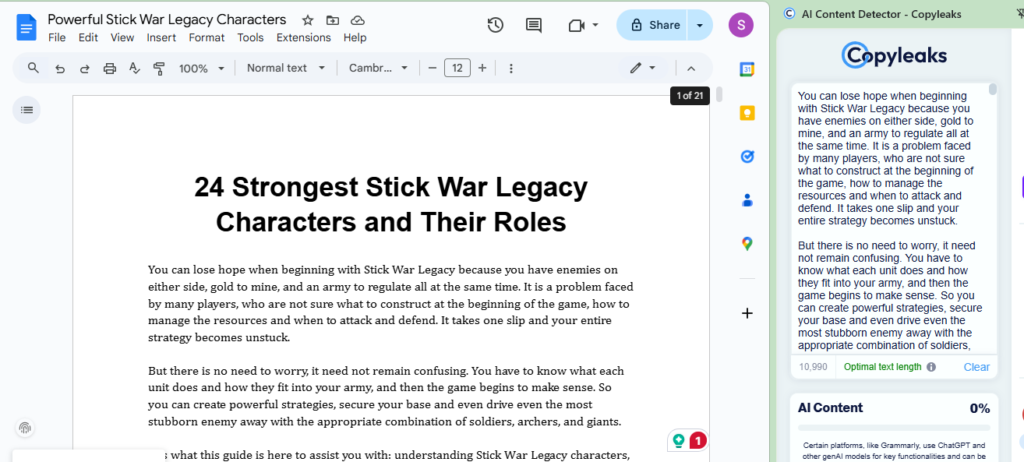Click the spelling and grammar check icon
The height and width of the screenshot is (462, 1024).
click(x=134, y=68)
